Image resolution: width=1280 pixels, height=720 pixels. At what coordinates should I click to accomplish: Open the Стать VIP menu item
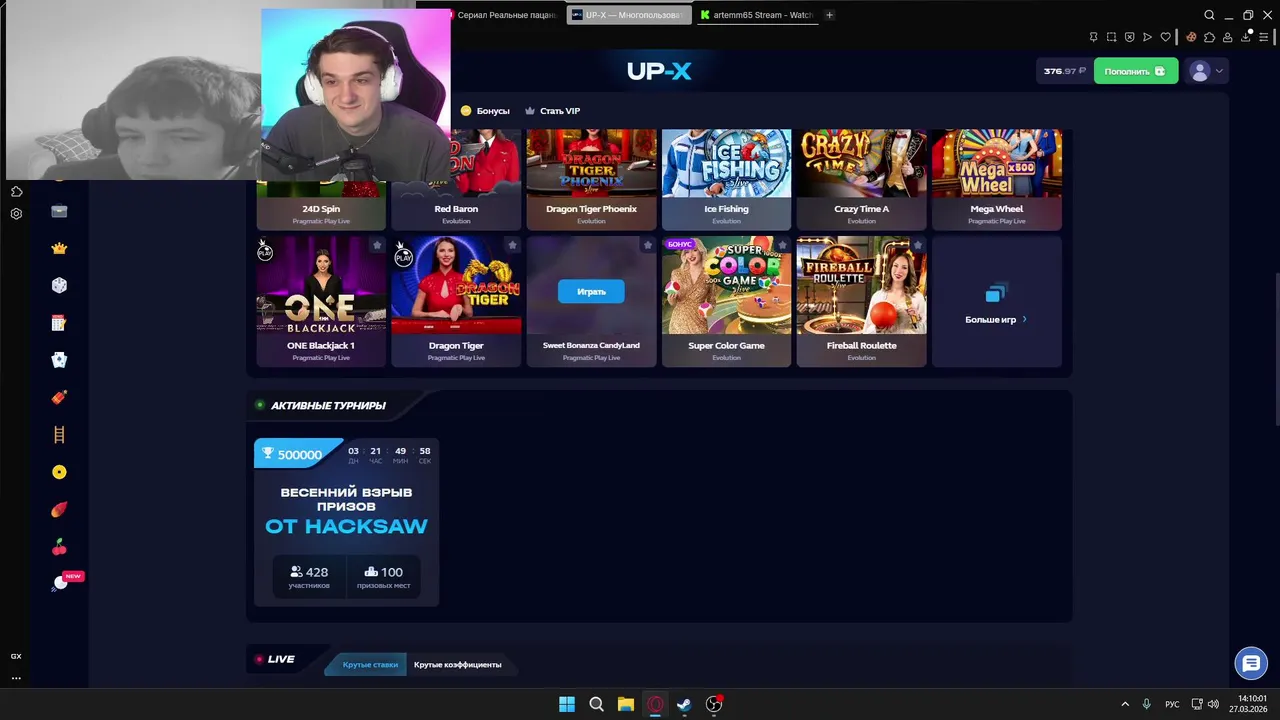[552, 111]
